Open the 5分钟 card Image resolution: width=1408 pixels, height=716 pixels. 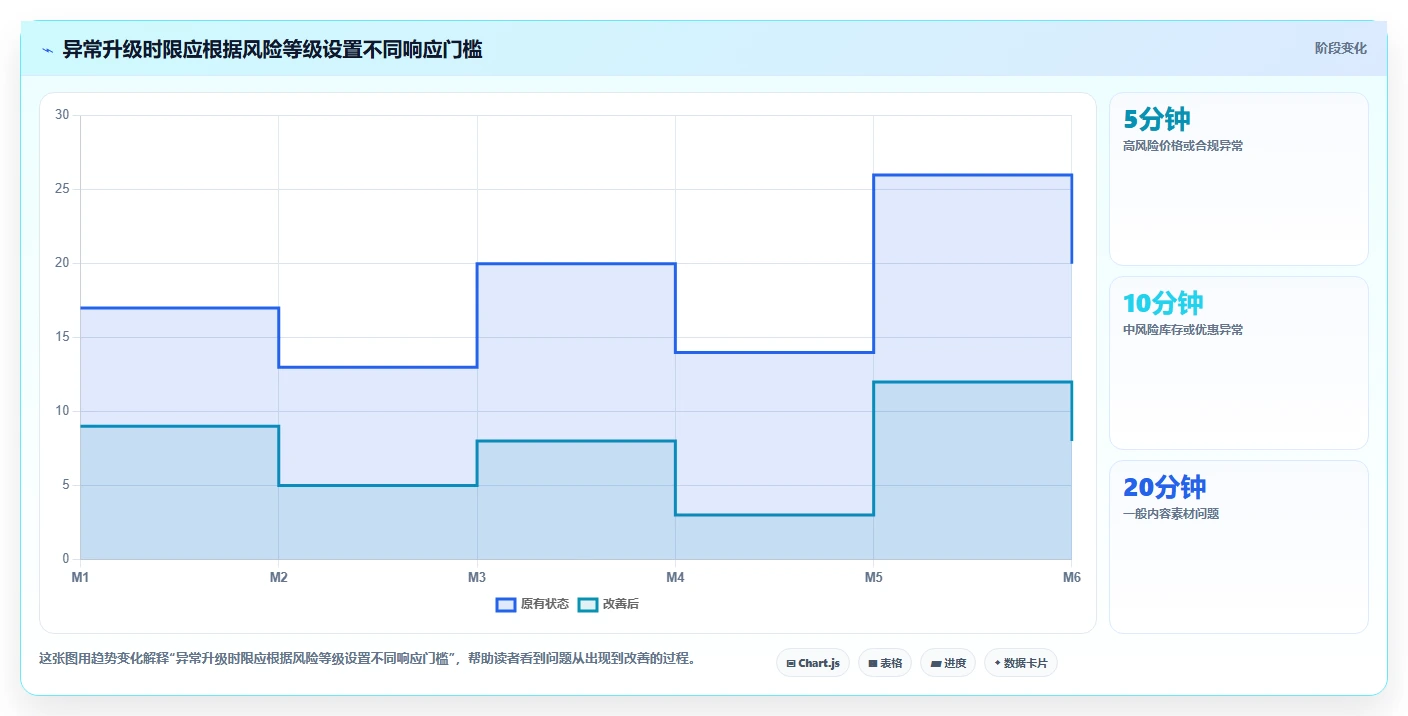(1239, 179)
